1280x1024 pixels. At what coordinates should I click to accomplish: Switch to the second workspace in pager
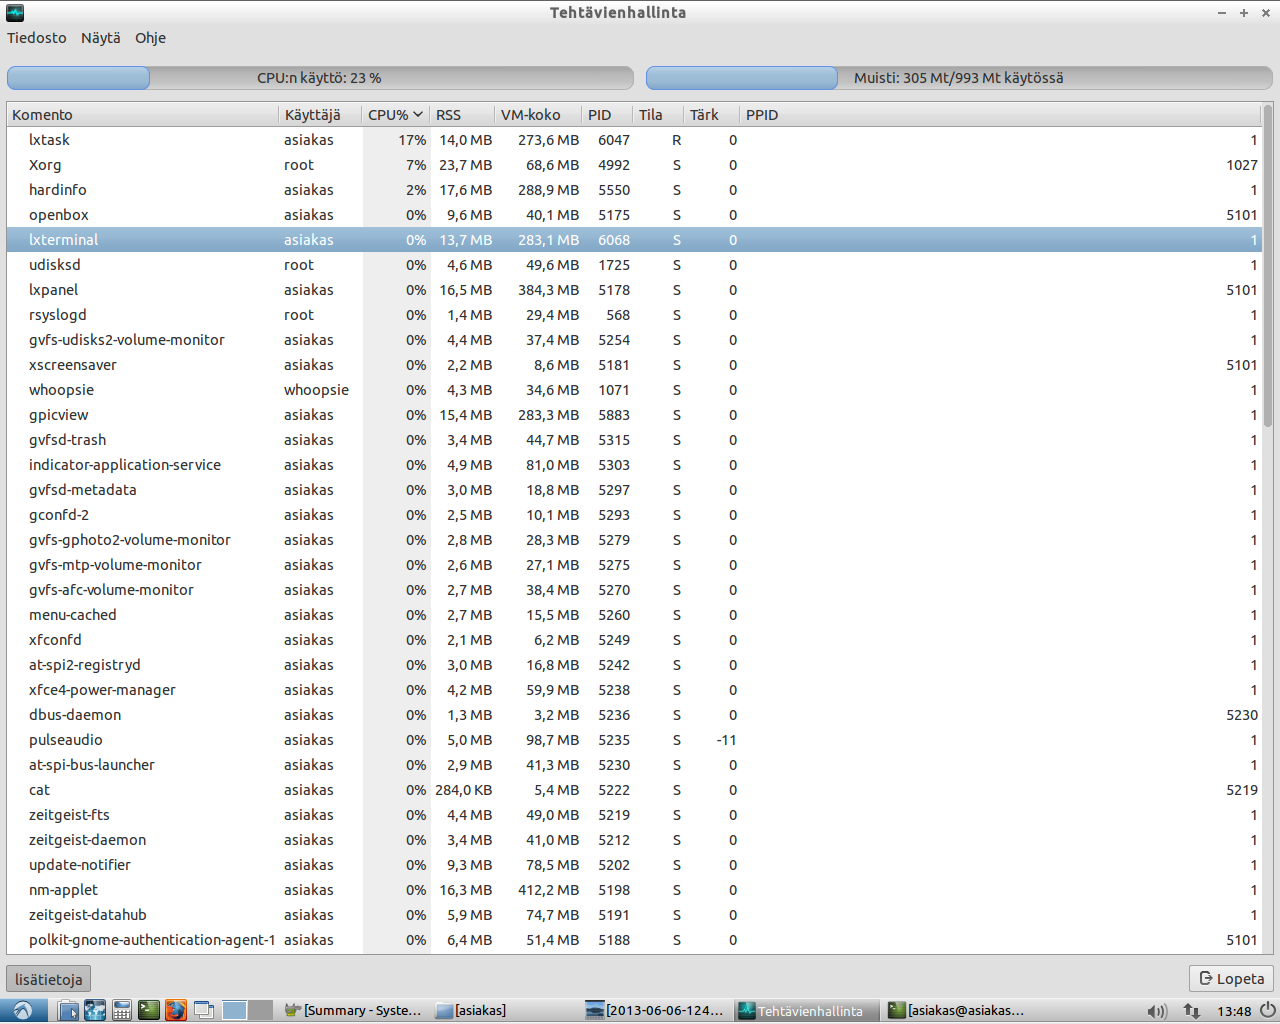(x=260, y=1010)
